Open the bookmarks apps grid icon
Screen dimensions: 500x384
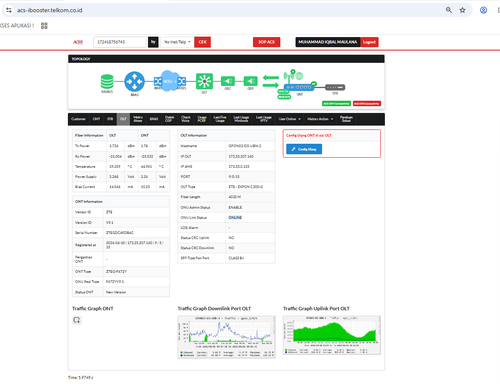click(44, 26)
